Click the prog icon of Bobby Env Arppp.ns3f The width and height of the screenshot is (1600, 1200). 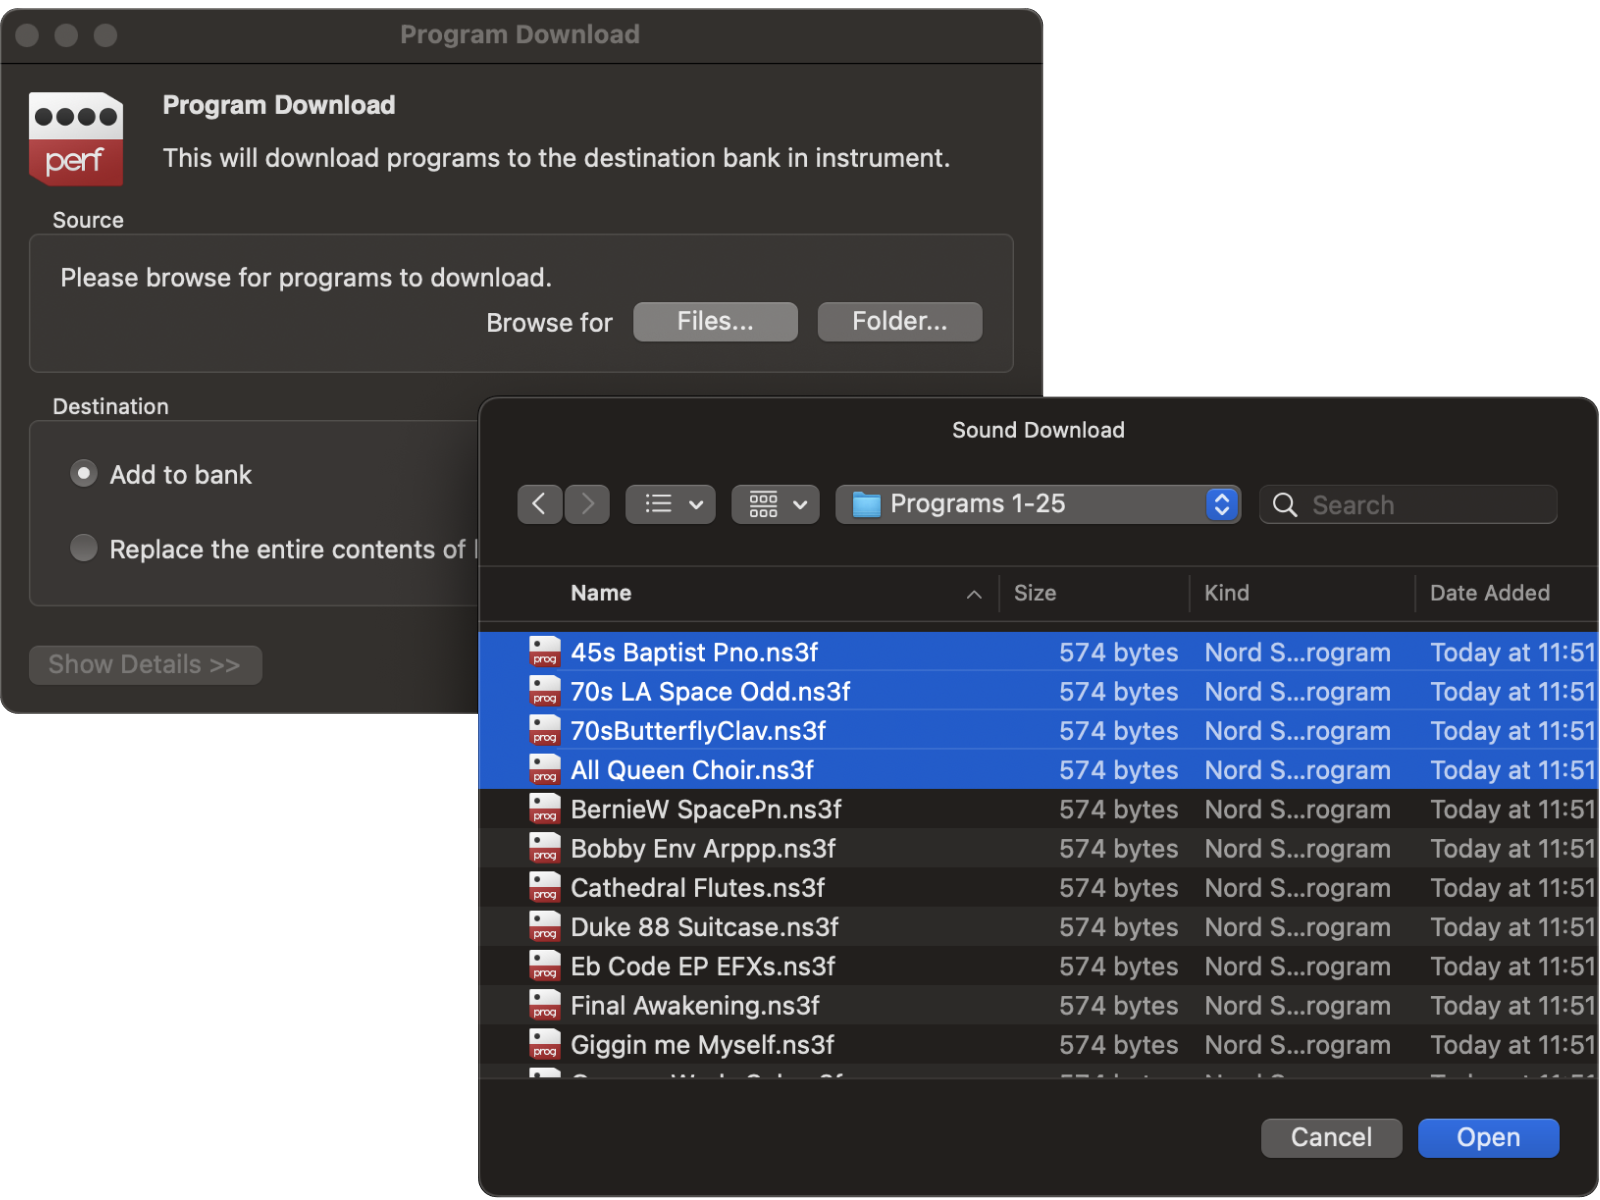coord(545,848)
